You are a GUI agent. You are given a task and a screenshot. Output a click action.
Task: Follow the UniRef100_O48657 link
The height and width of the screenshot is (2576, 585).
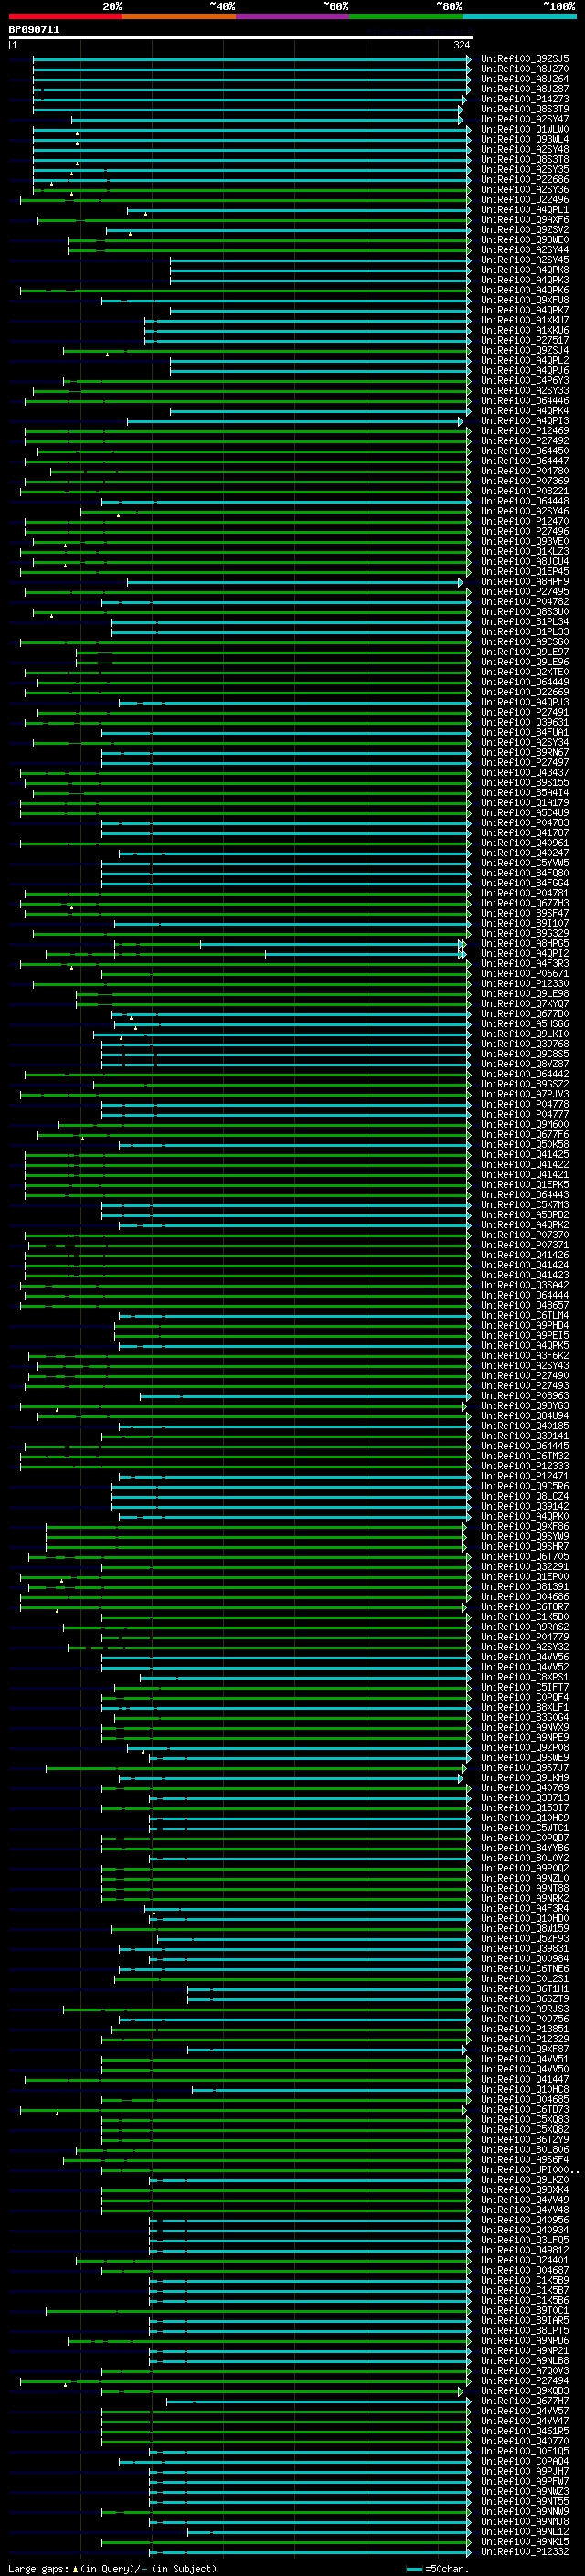pos(525,1305)
